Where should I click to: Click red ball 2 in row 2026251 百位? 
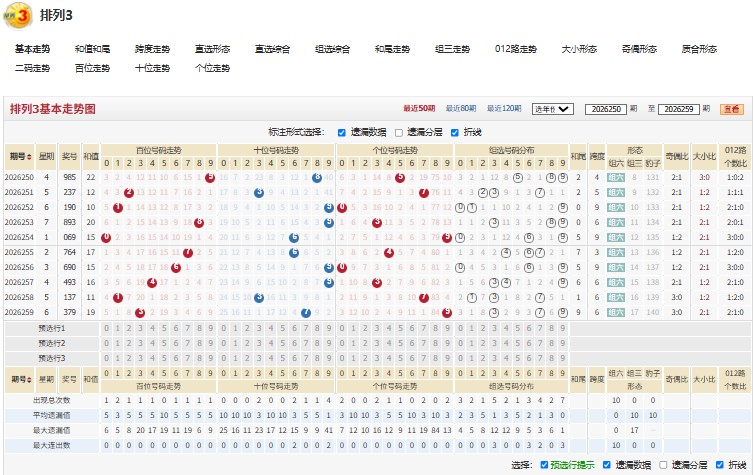tap(129, 192)
